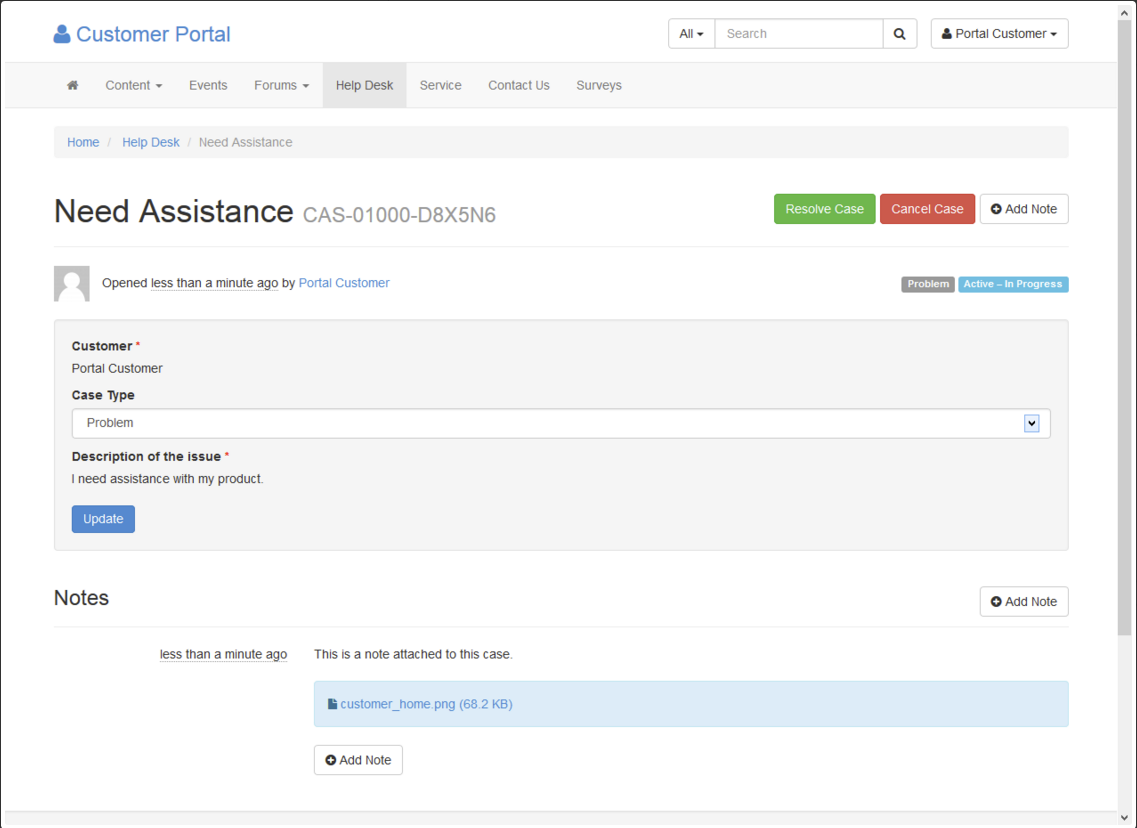This screenshot has height=828, width=1137.
Task: Click the scrollbar up arrow
Action: (x=1125, y=10)
